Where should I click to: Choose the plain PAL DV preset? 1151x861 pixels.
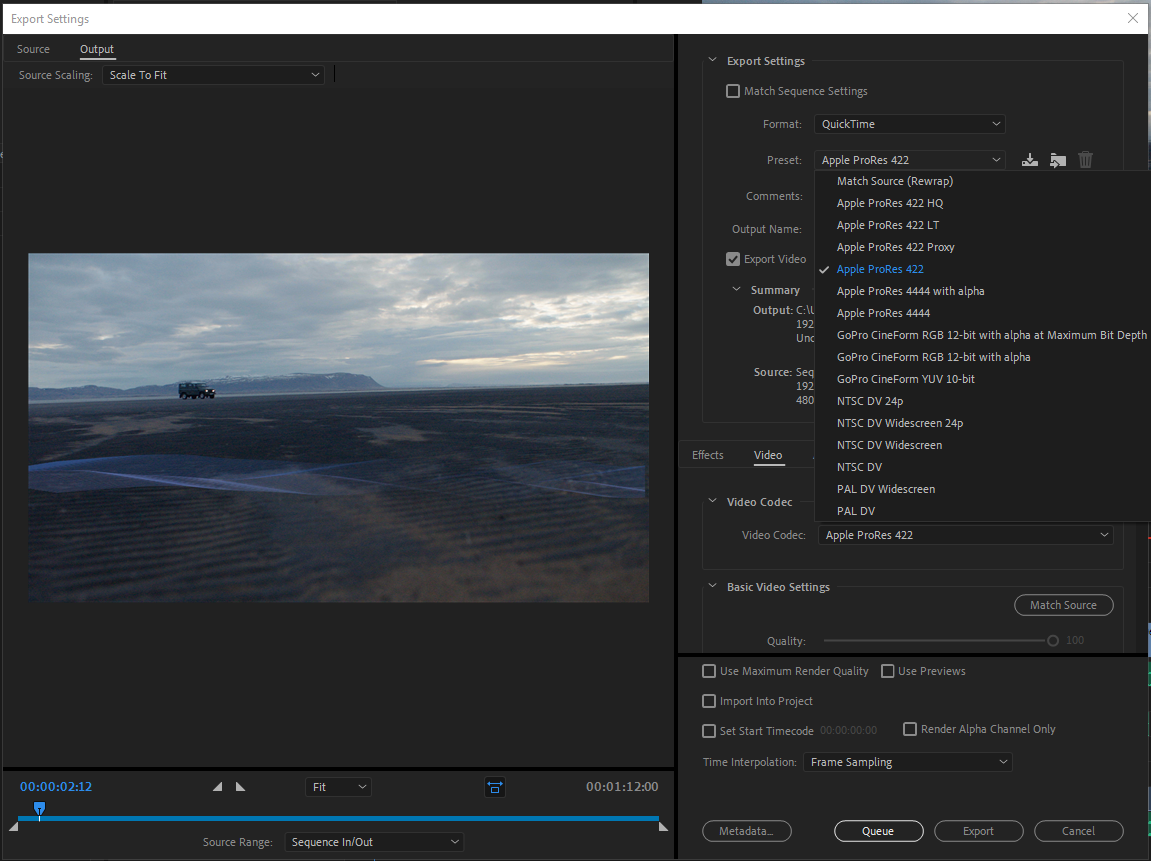pyautogui.click(x=982, y=511)
